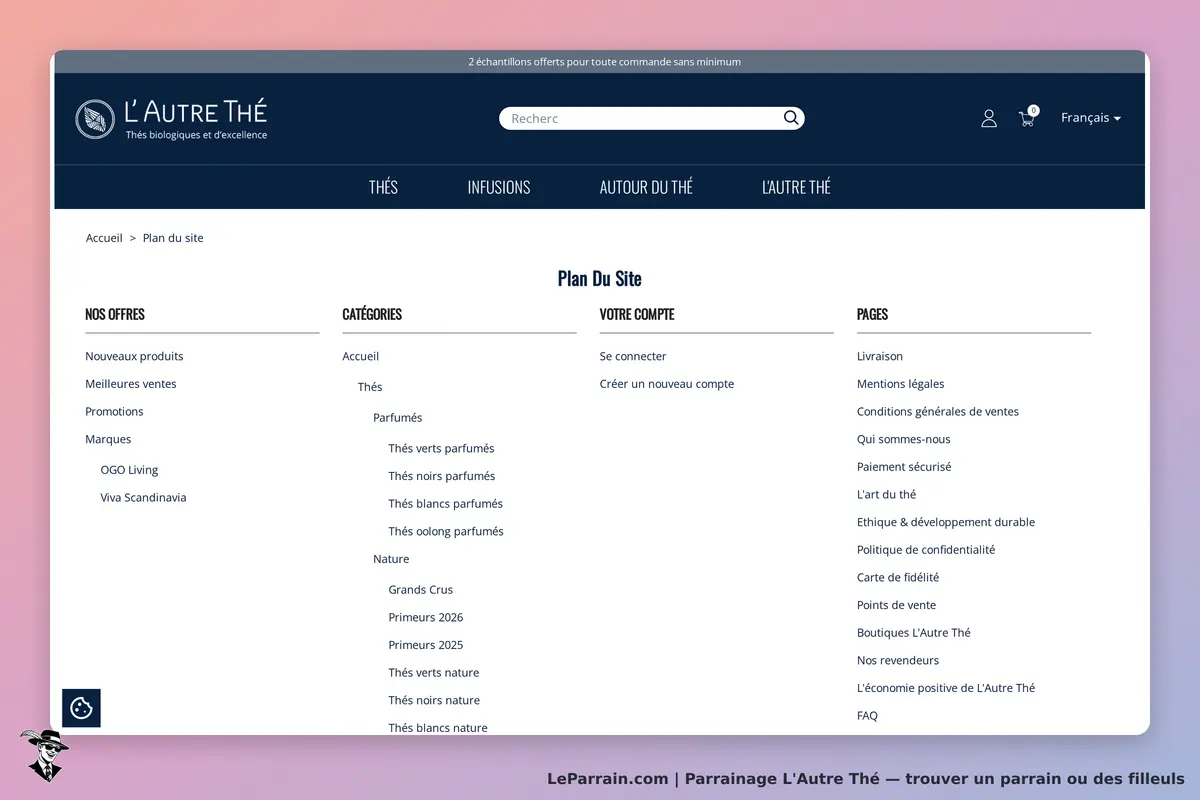
Task: Open Nature subcategory
Action: click(x=391, y=559)
